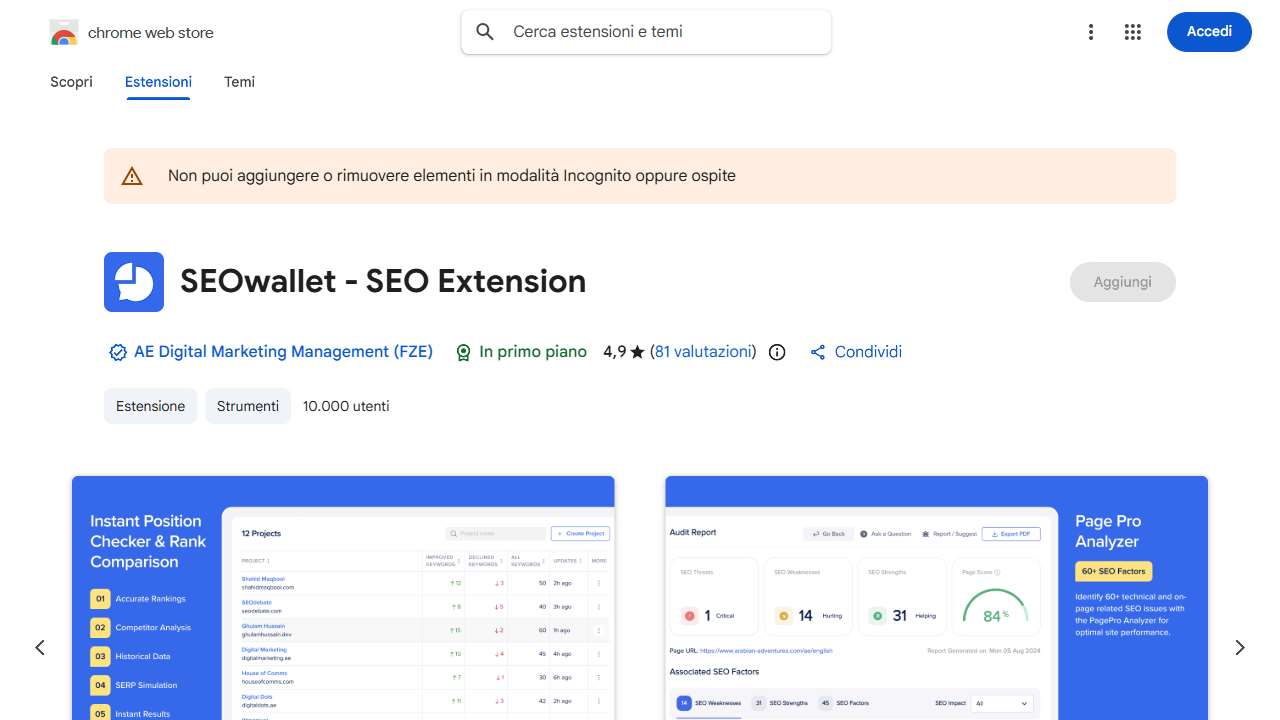Screen dimensions: 1280x720
Task: Open the browser three-dot options menu
Action: click(x=1091, y=31)
